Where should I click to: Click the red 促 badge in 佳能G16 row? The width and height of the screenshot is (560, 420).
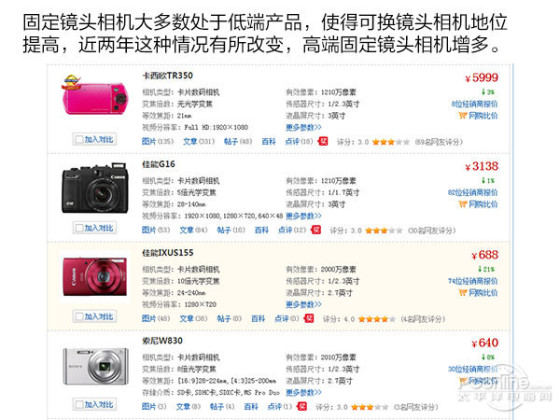tap(316, 230)
